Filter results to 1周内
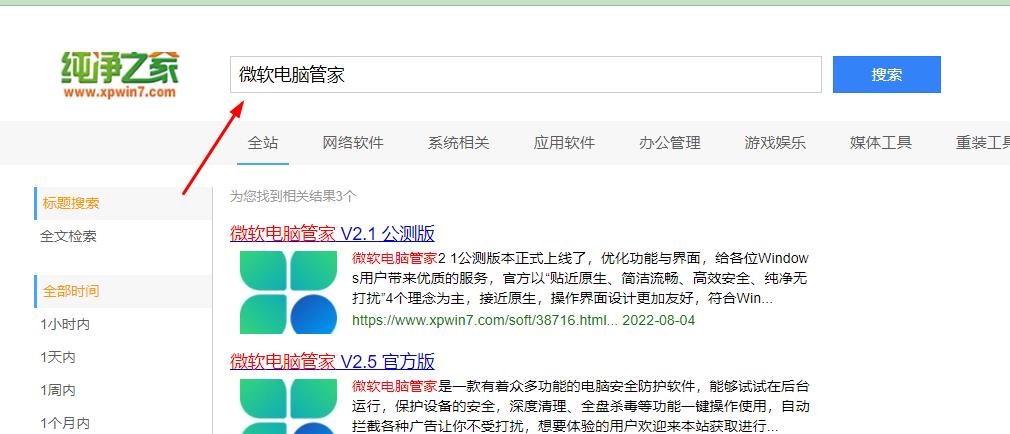1010x434 pixels. pyautogui.click(x=58, y=390)
